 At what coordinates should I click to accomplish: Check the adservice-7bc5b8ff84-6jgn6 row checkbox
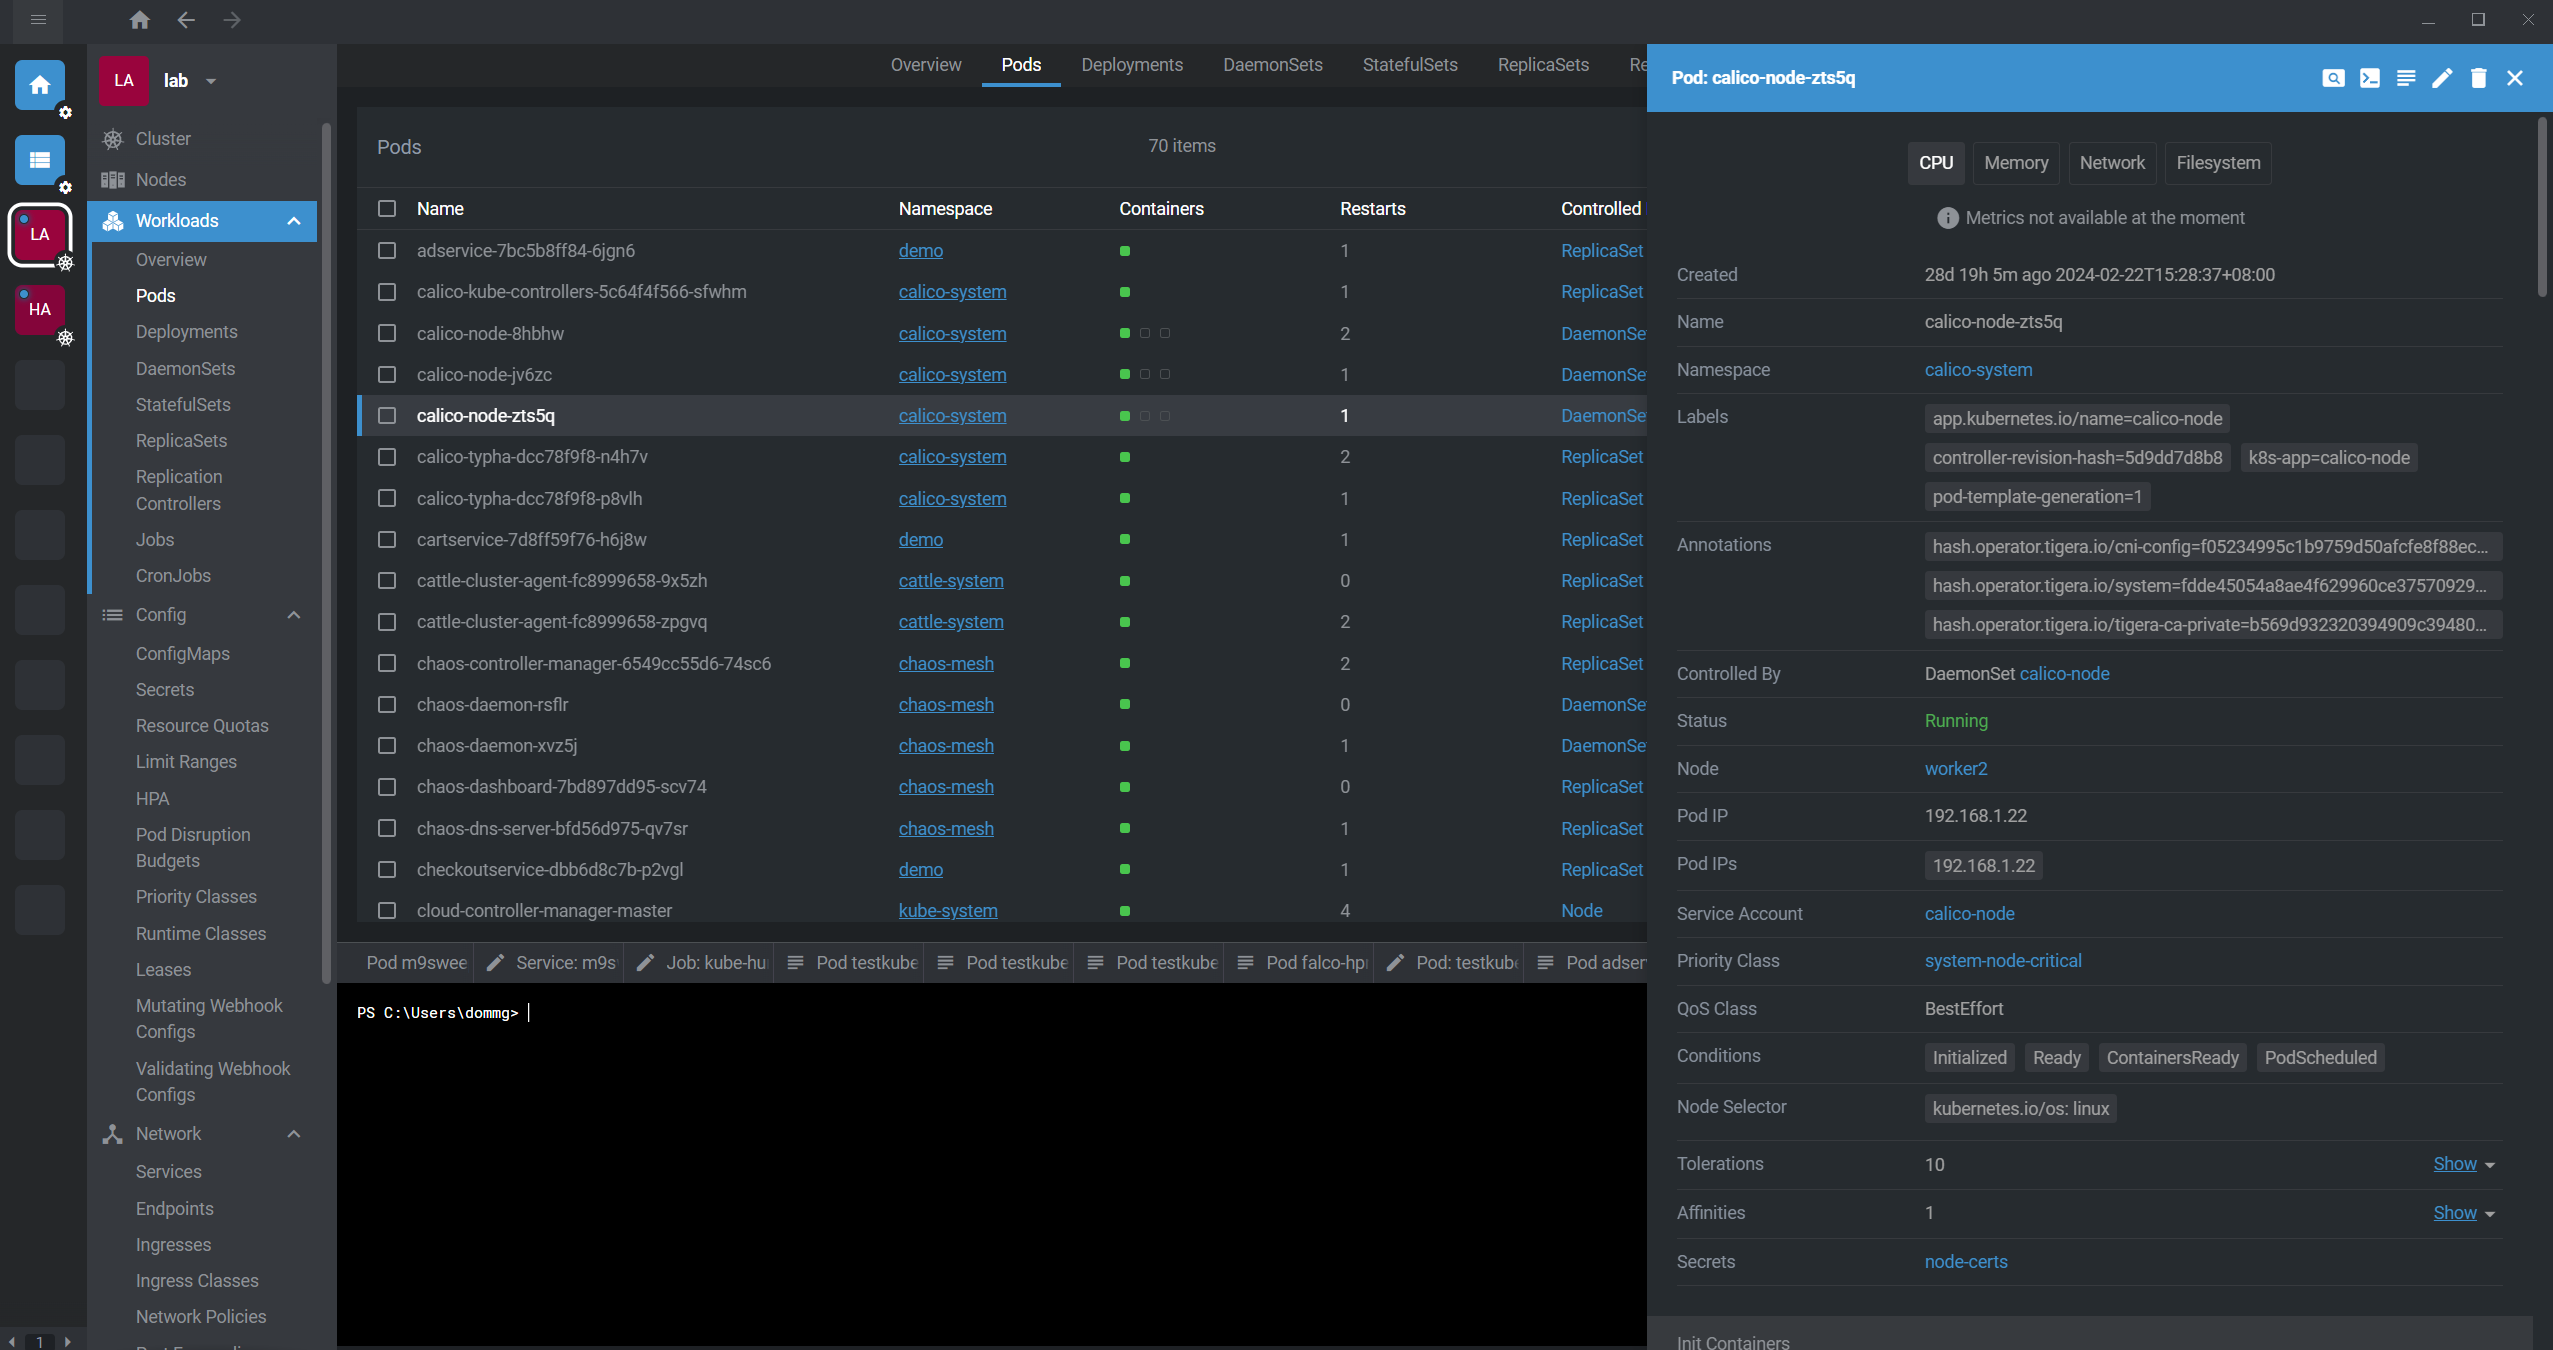(x=387, y=251)
